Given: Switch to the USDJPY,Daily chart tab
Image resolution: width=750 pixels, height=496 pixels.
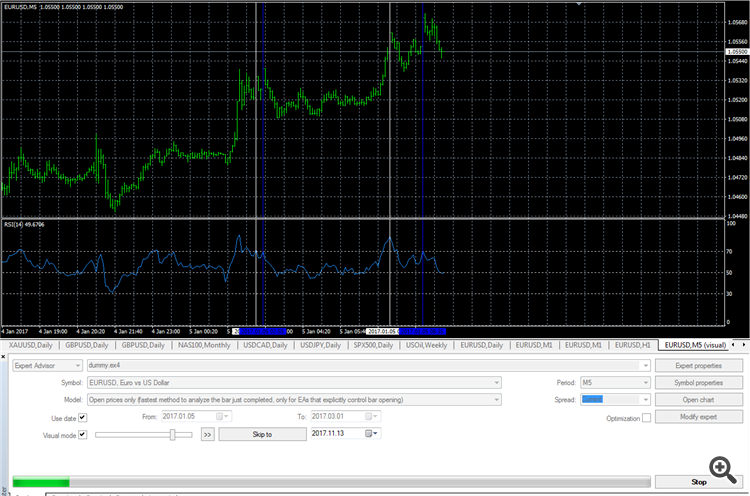Looking at the screenshot, I should (320, 345).
